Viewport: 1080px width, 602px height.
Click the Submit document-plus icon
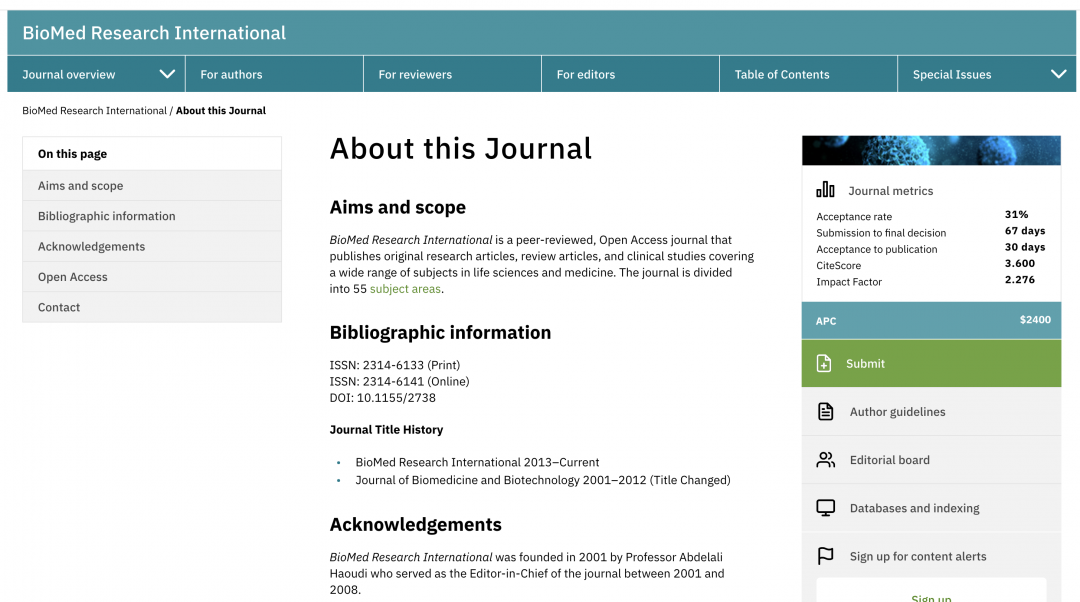coord(824,363)
